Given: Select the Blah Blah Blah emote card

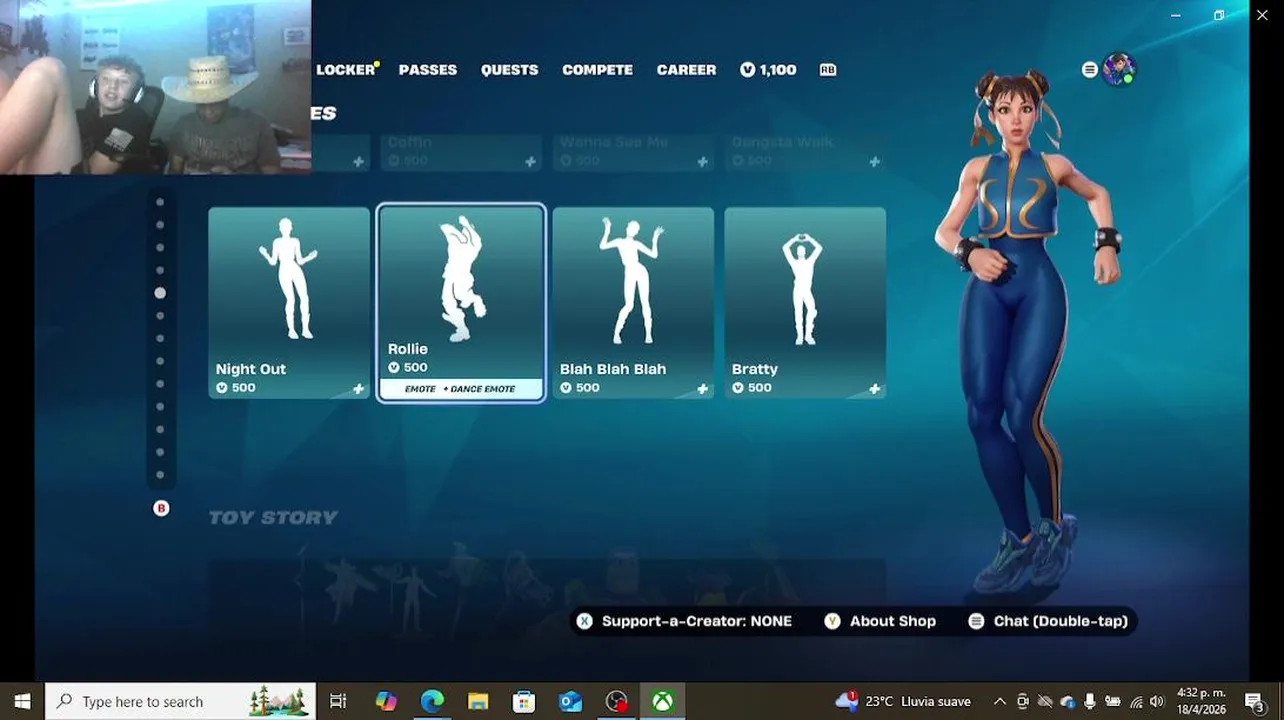Looking at the screenshot, I should pyautogui.click(x=633, y=303).
